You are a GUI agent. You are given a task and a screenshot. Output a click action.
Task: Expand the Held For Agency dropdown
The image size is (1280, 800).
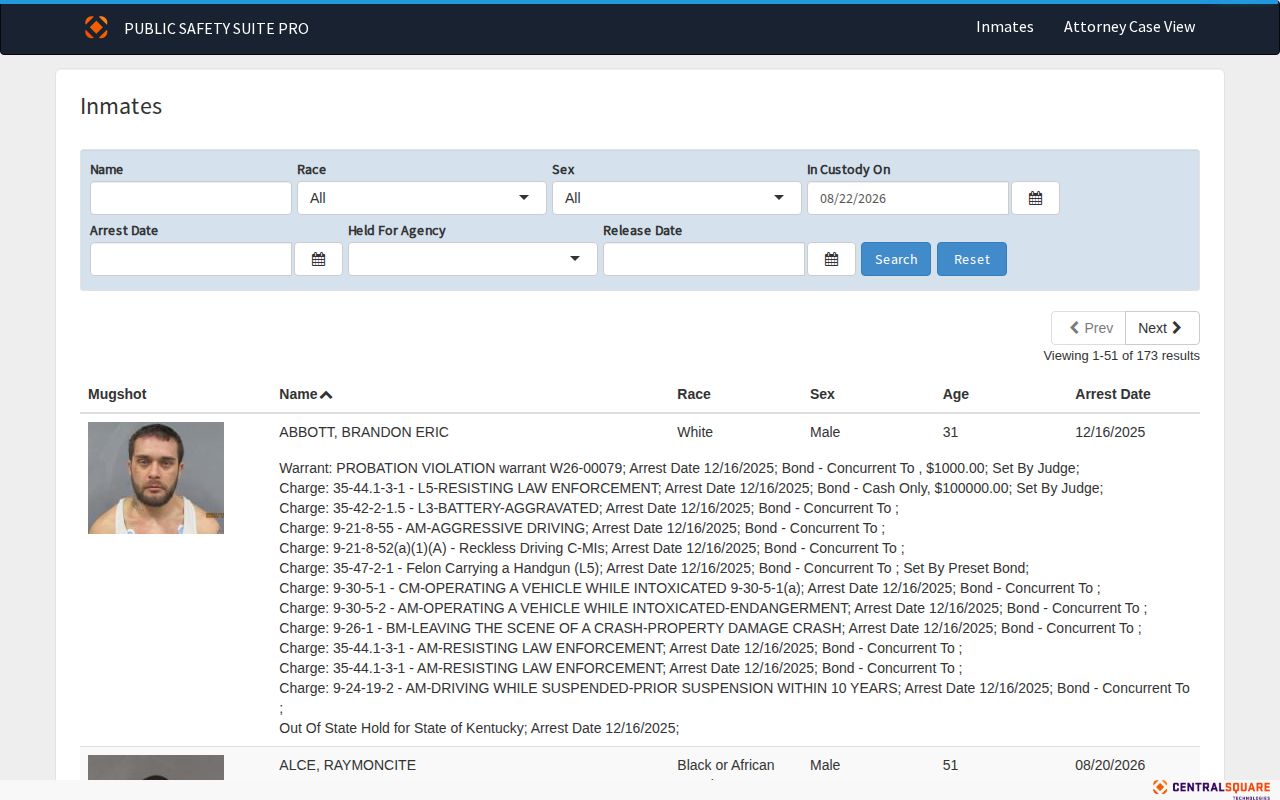472,259
